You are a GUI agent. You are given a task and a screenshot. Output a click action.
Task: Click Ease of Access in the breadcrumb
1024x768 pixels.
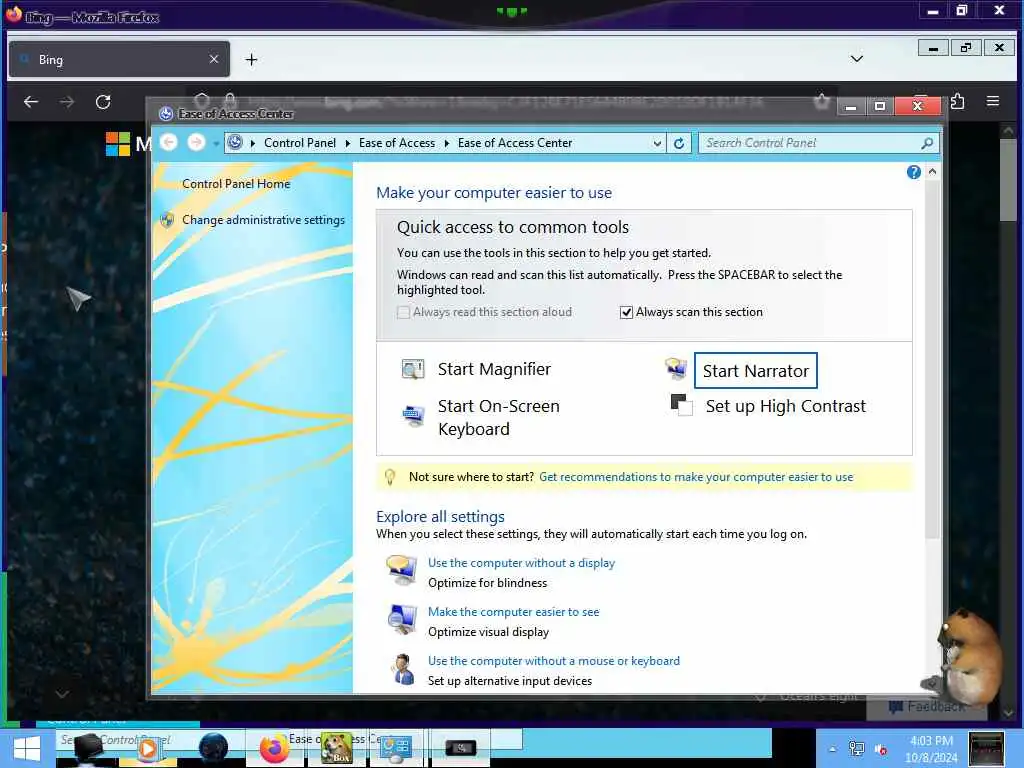point(396,143)
